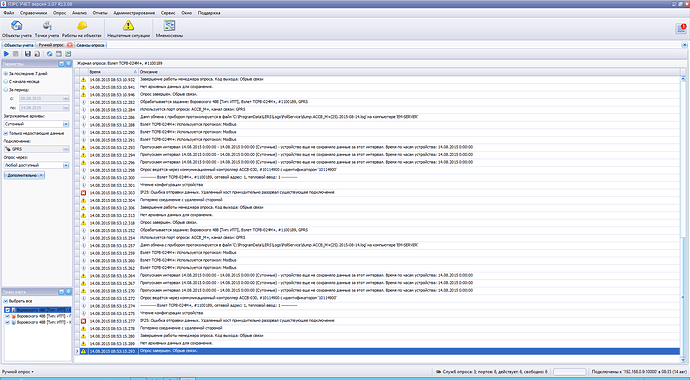The image size is (690, 380).
Task: Open the Администрирование menu
Action: coord(134,13)
